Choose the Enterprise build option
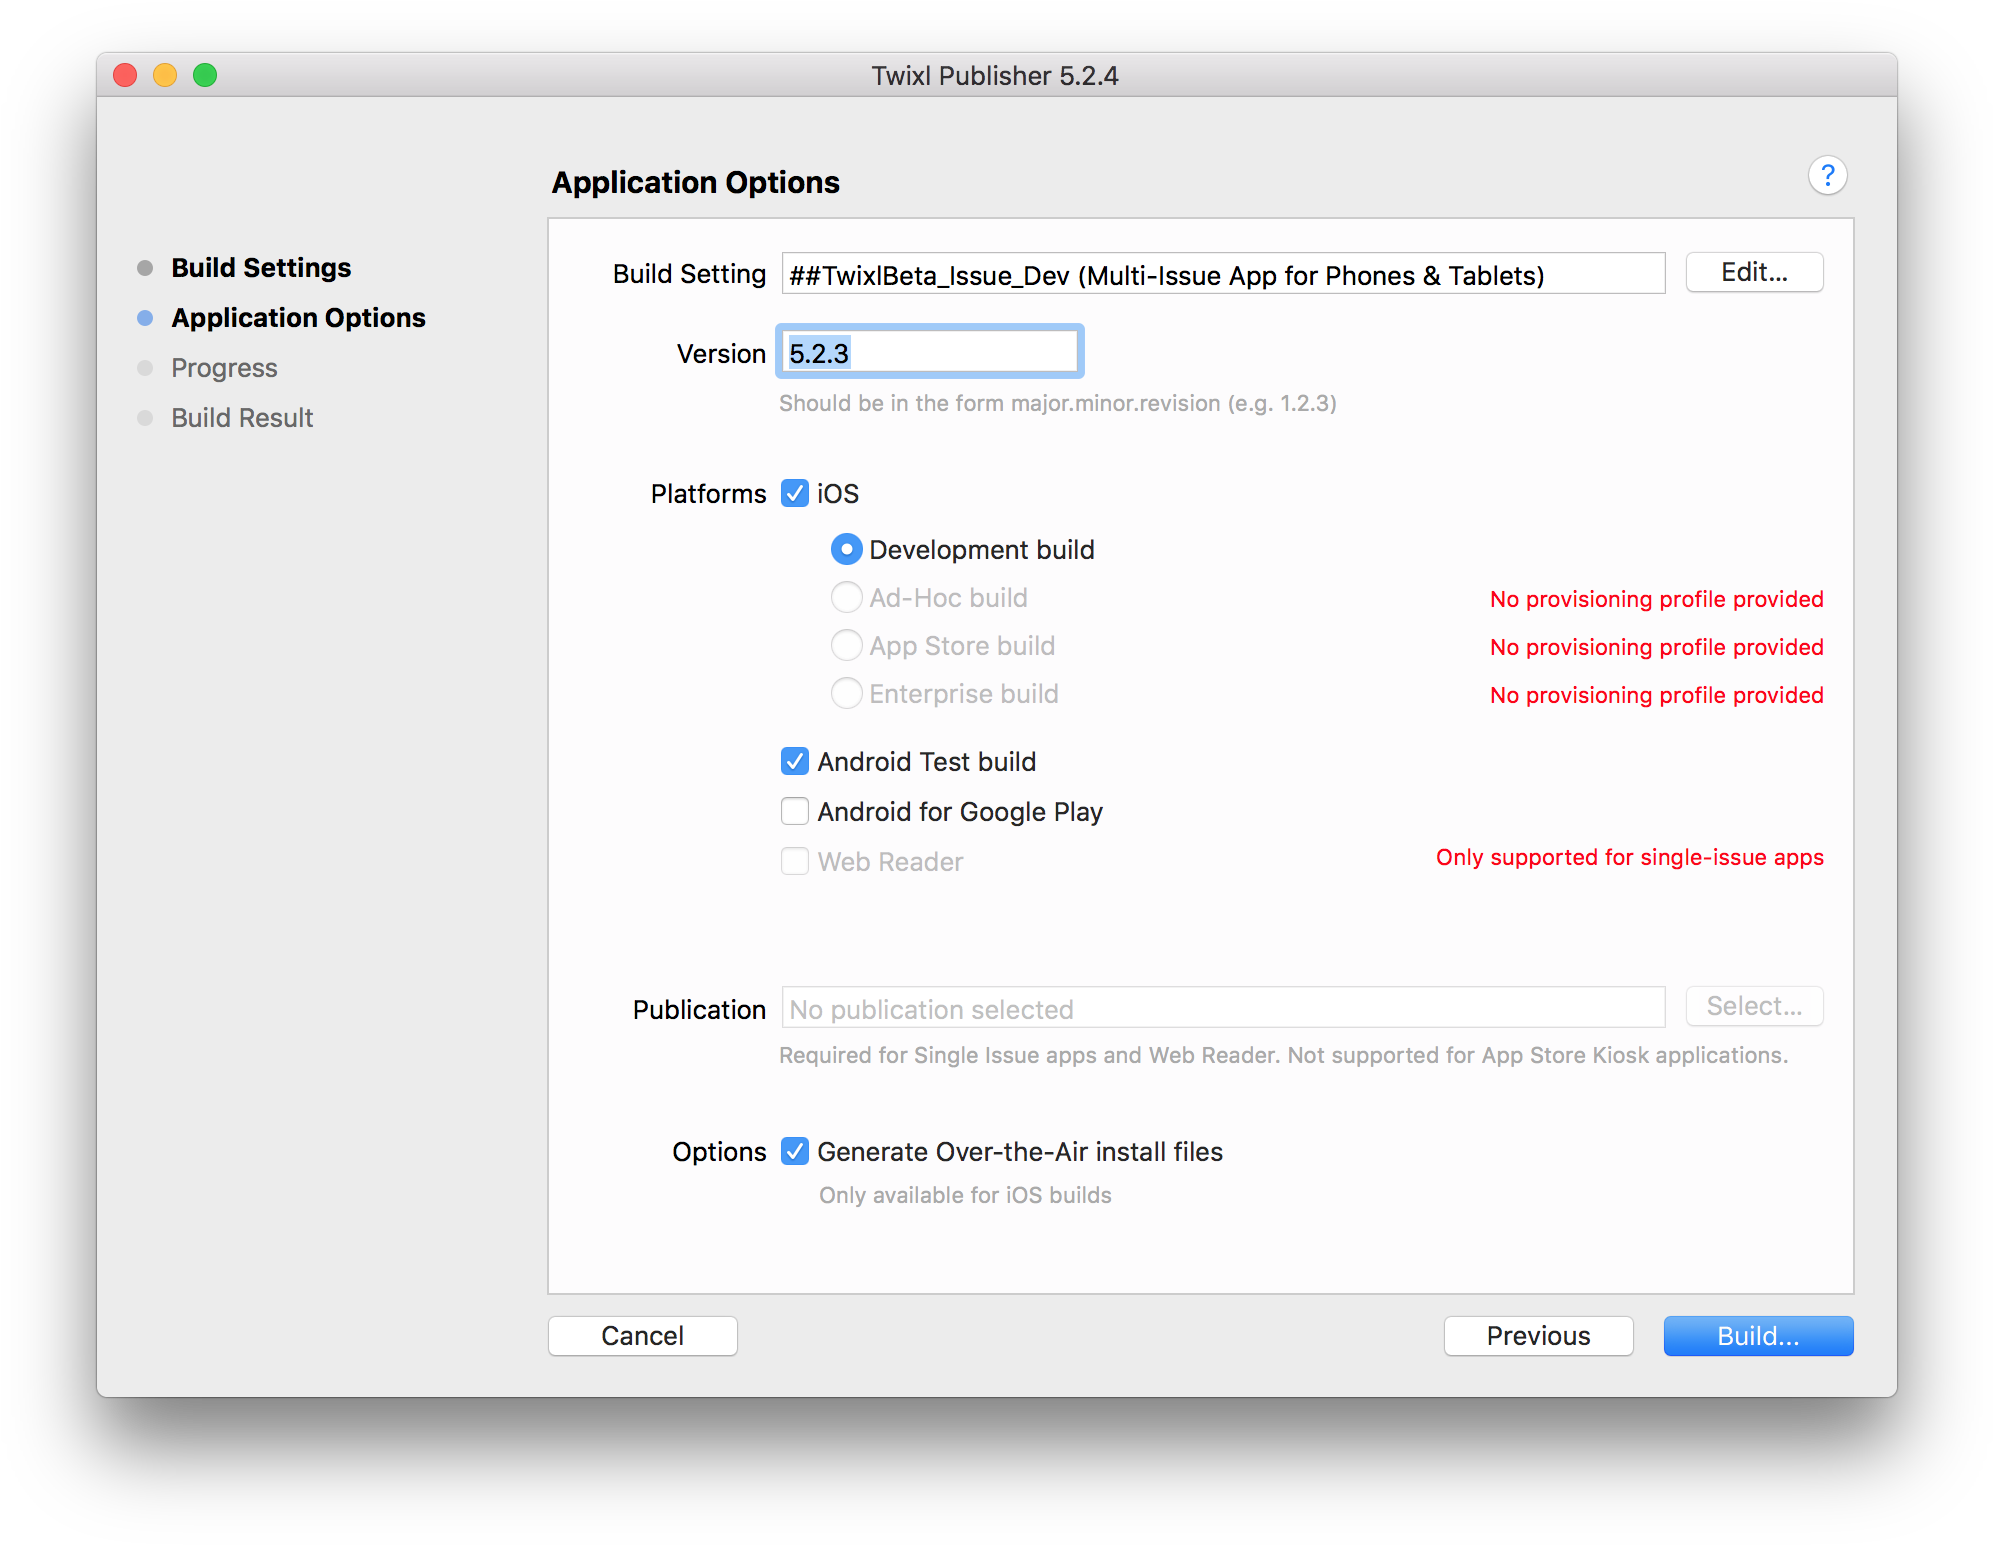Image resolution: width=1993 pixels, height=1545 pixels. coord(846,693)
